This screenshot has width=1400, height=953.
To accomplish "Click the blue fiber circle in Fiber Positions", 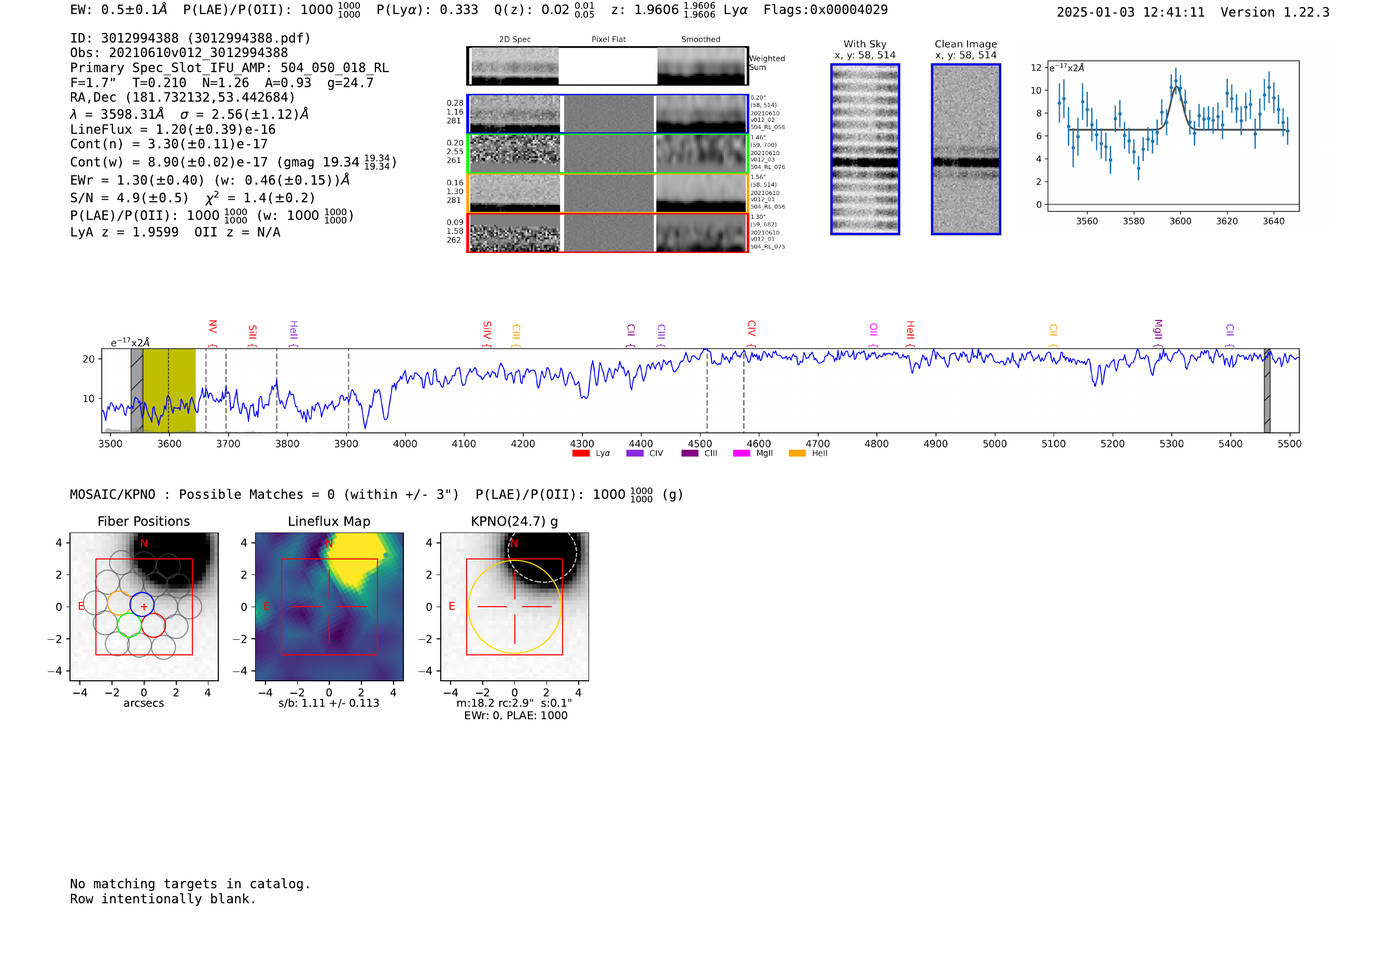I will [x=142, y=604].
